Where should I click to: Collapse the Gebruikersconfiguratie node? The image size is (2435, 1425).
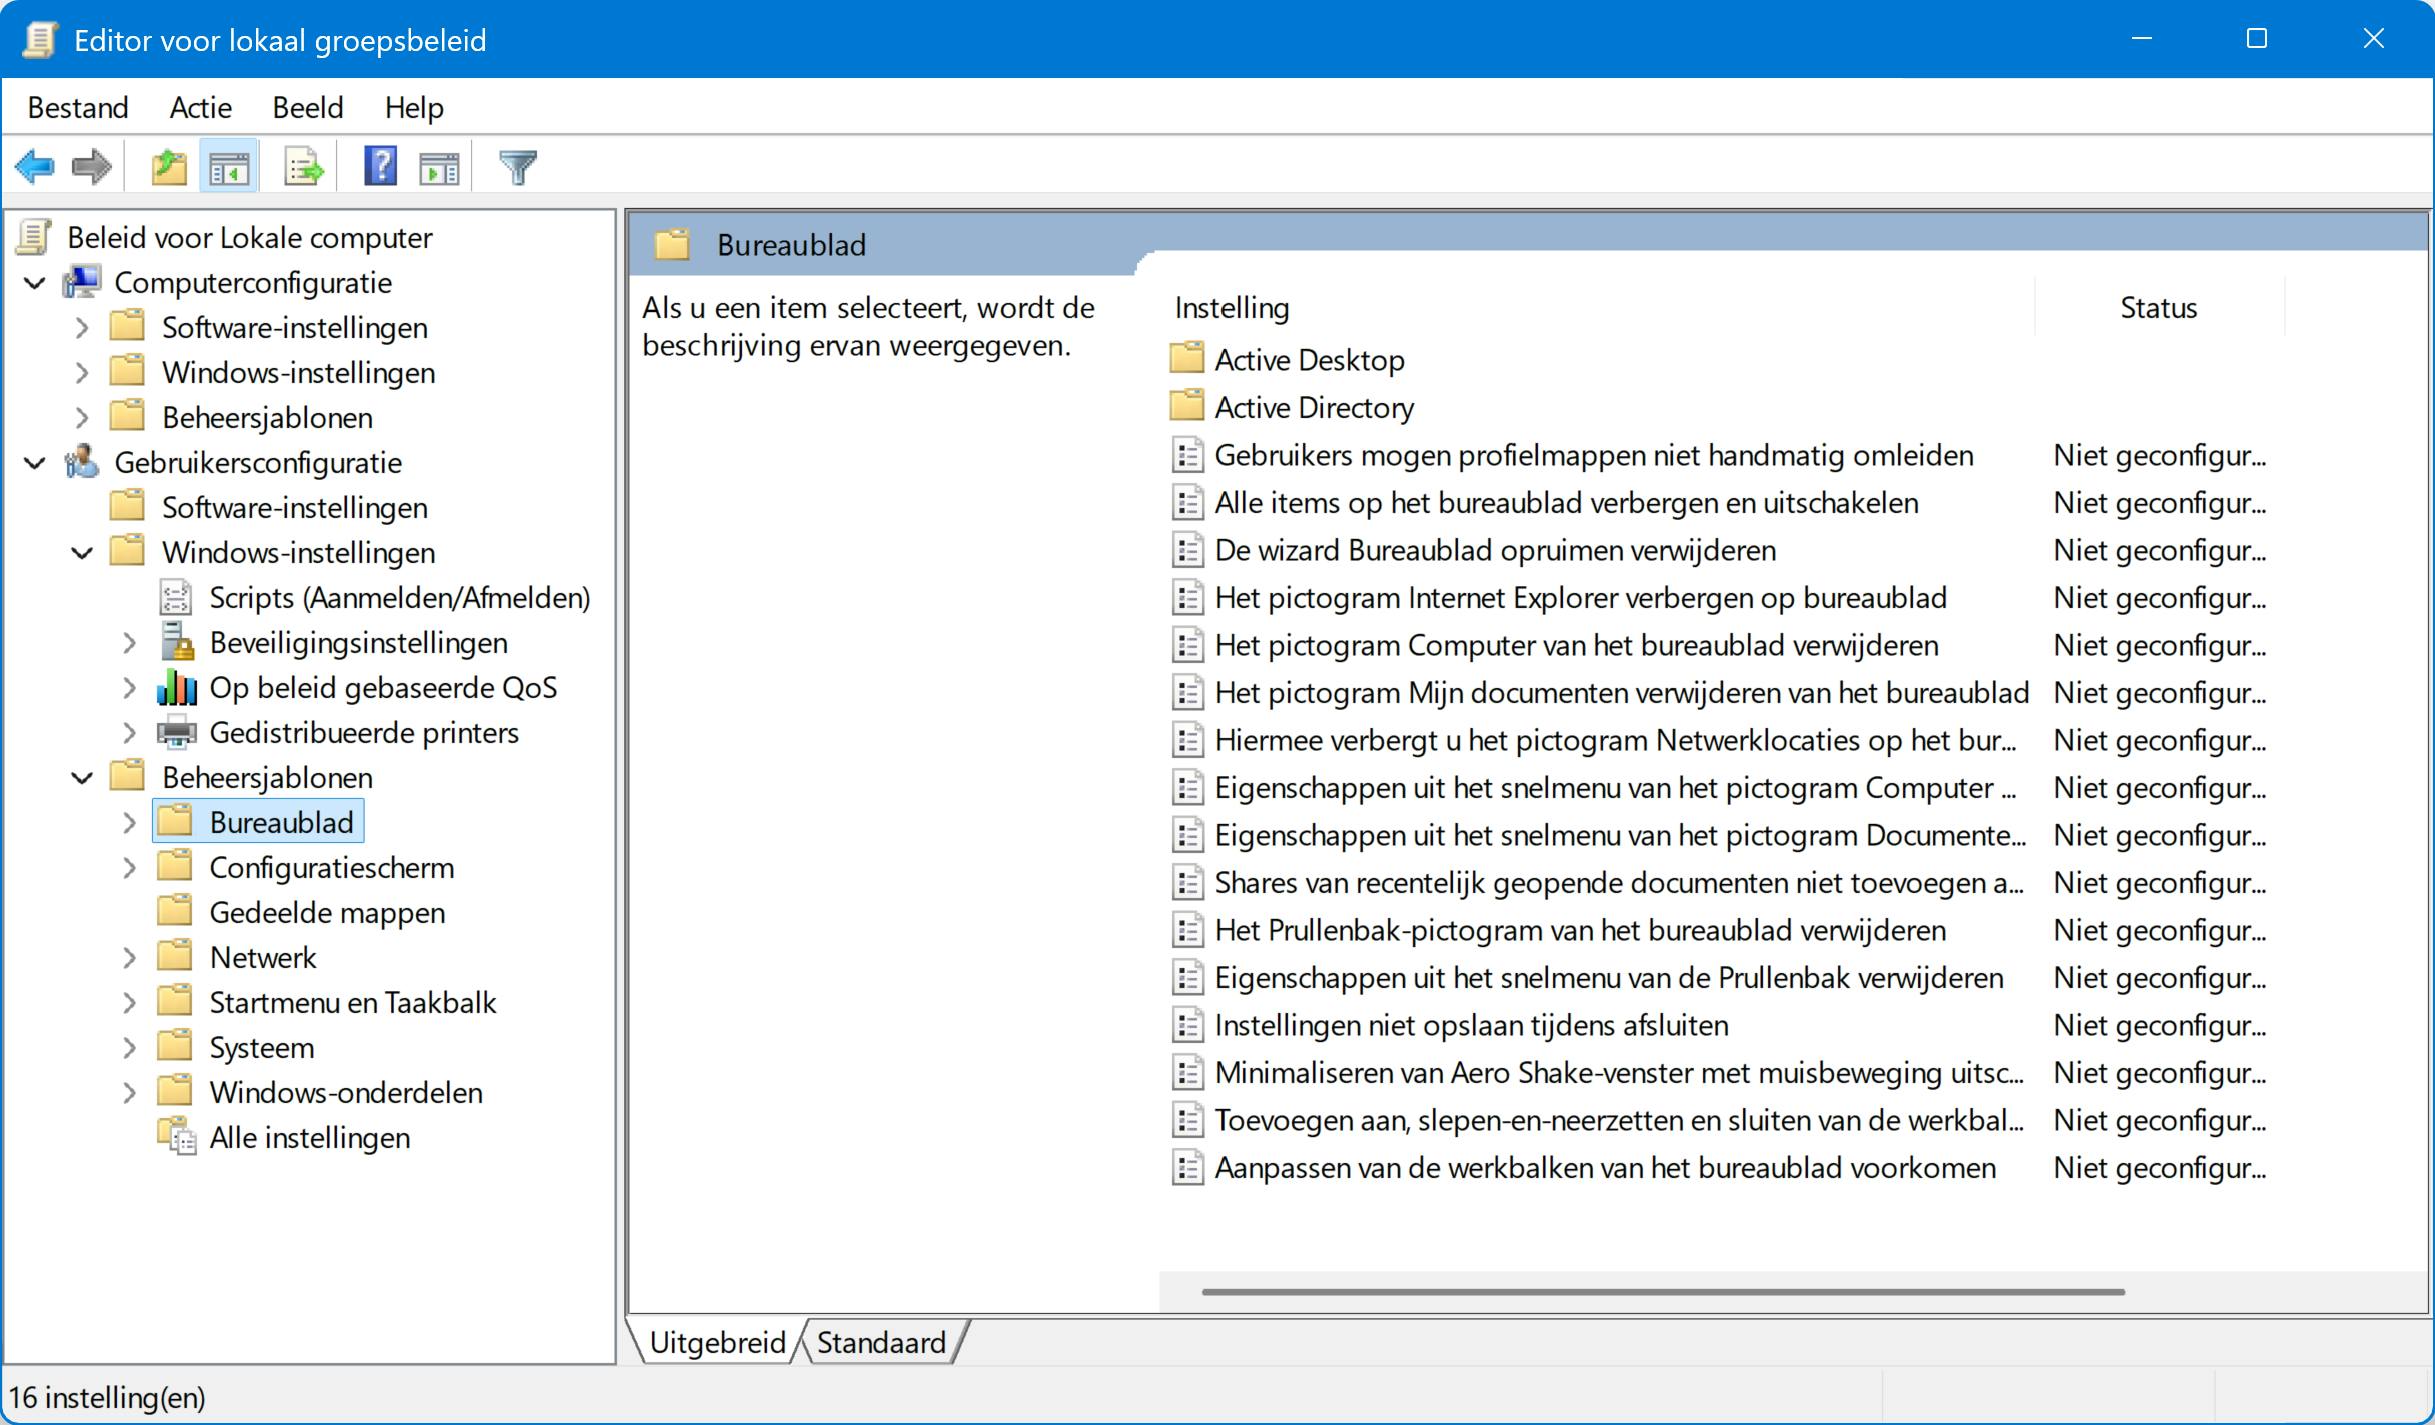click(35, 463)
